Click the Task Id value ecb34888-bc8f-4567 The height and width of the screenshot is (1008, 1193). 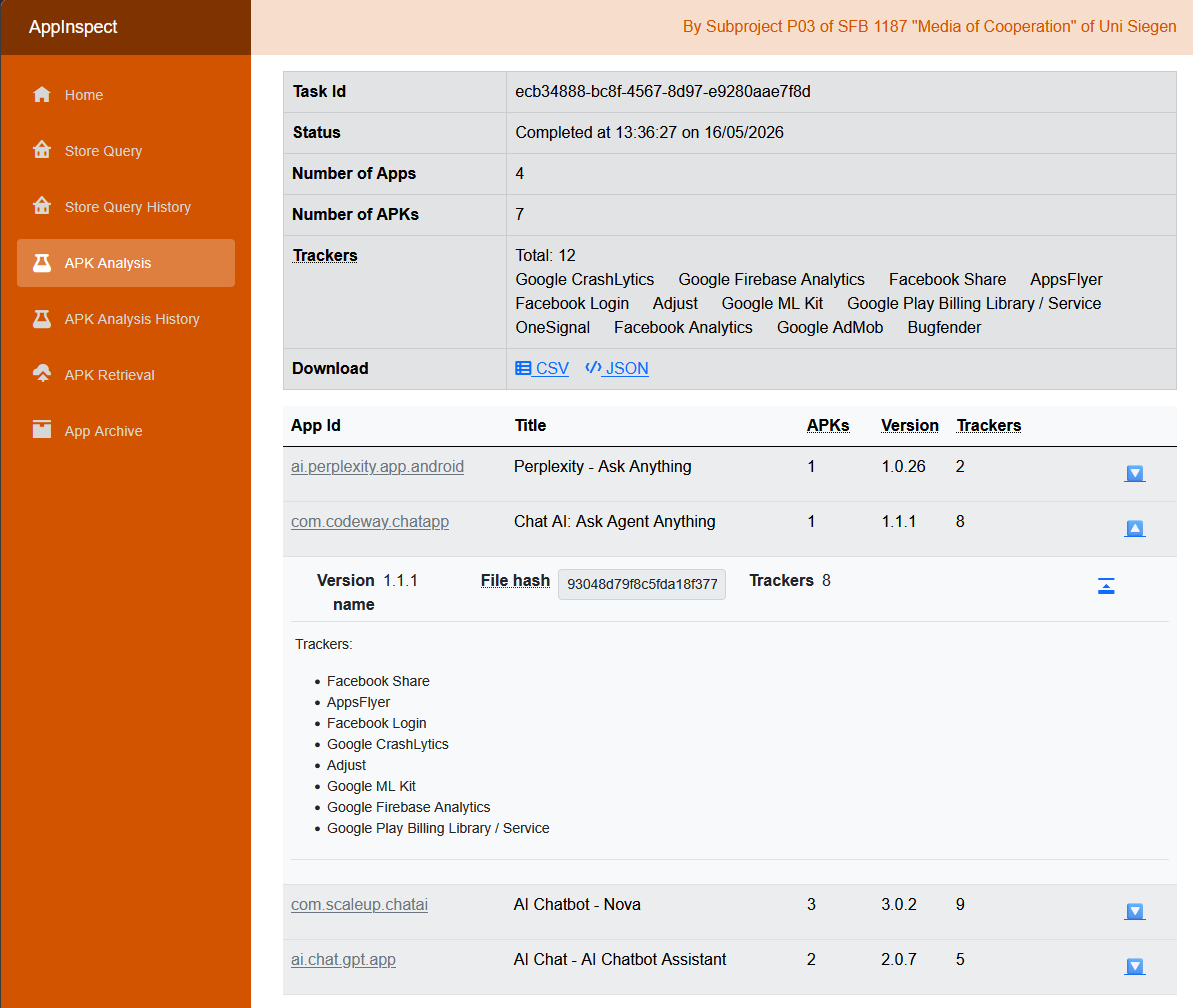pos(663,91)
